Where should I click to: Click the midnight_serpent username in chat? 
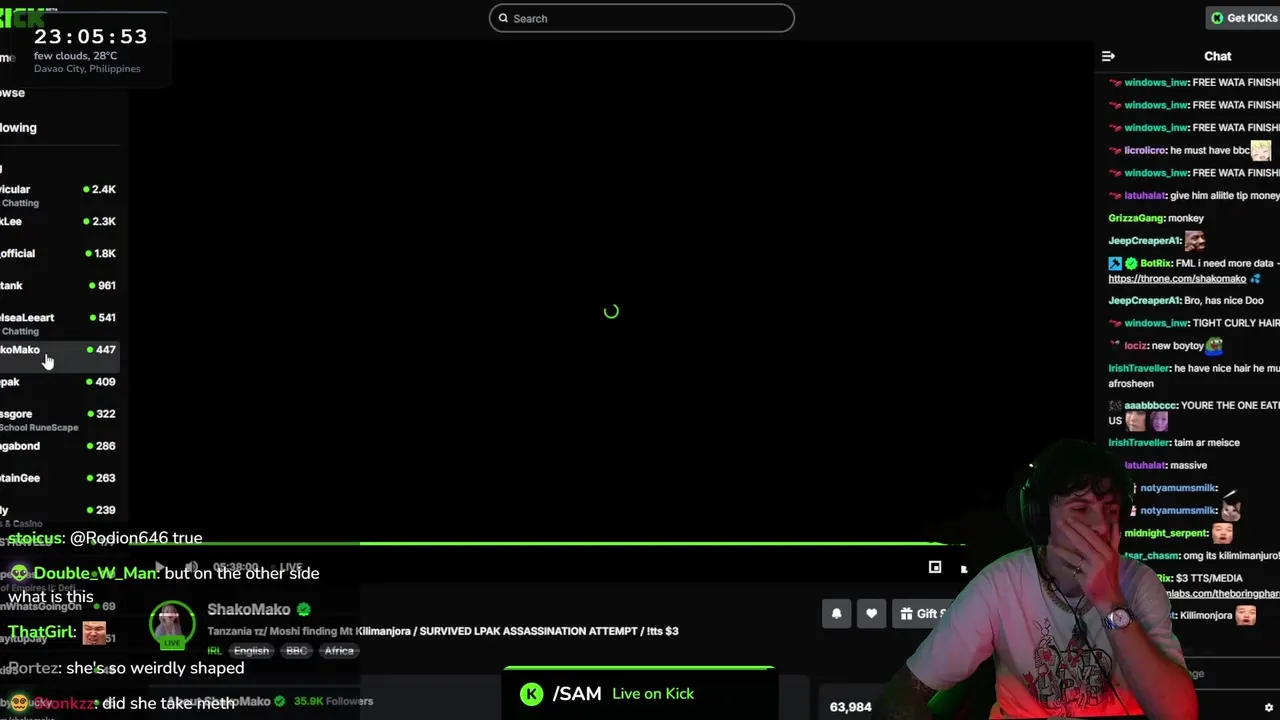click(x=1165, y=534)
